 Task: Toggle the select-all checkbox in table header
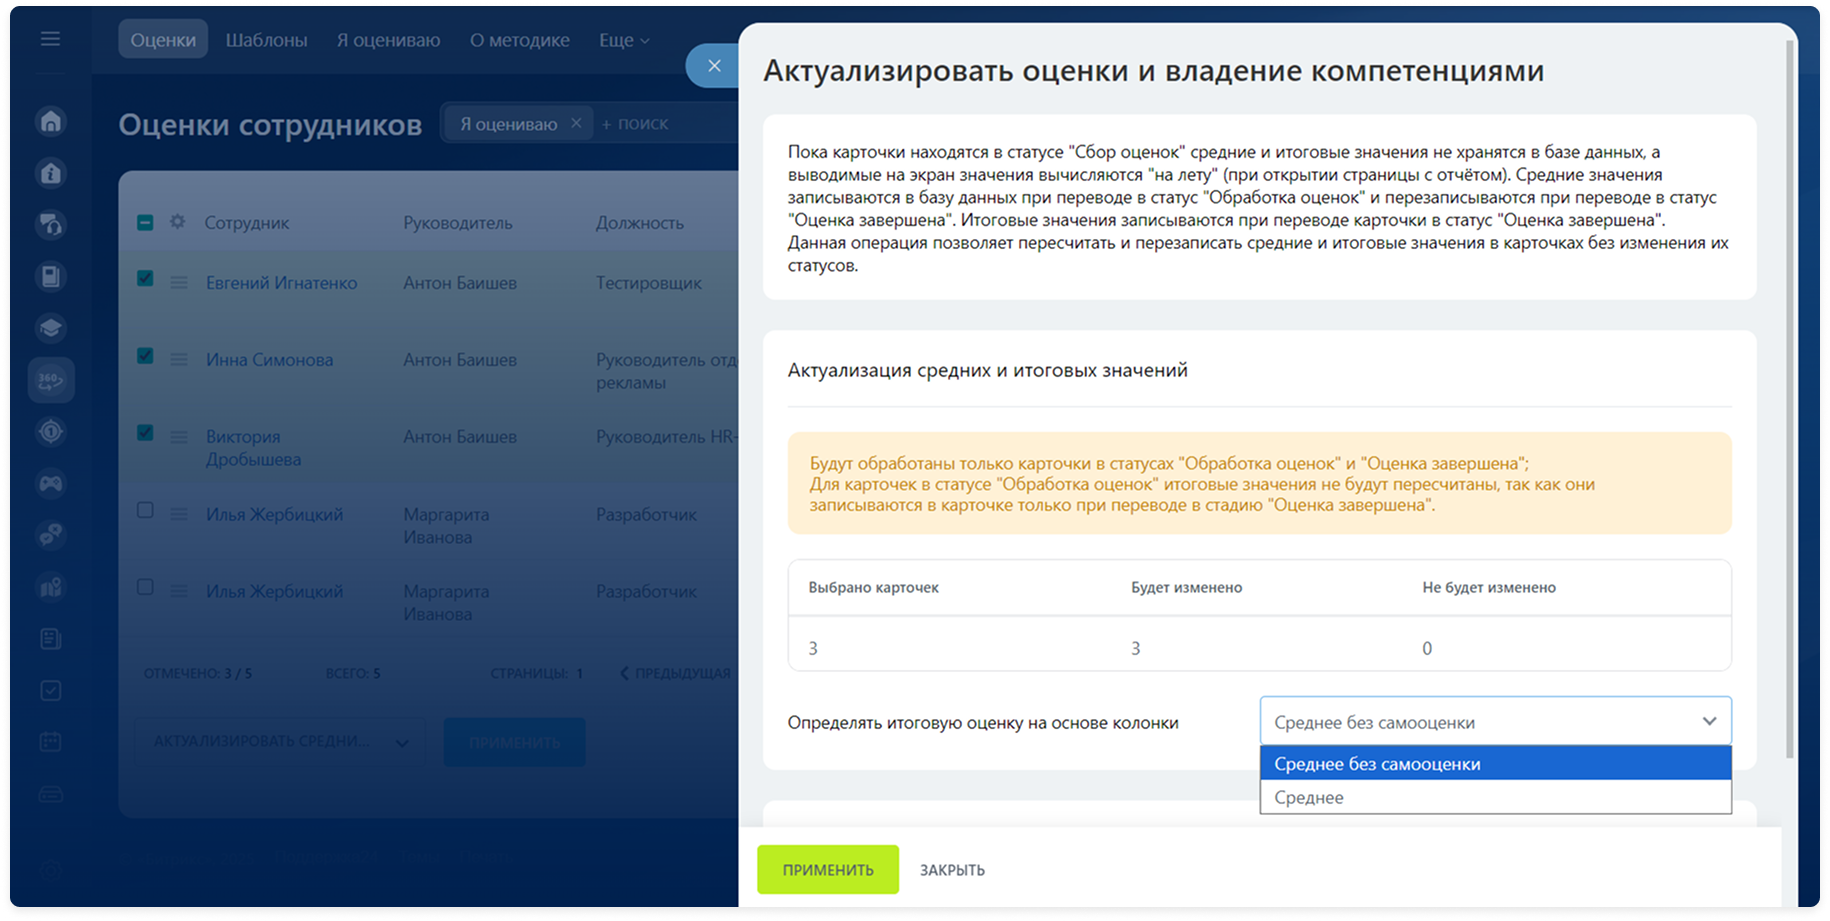[145, 222]
